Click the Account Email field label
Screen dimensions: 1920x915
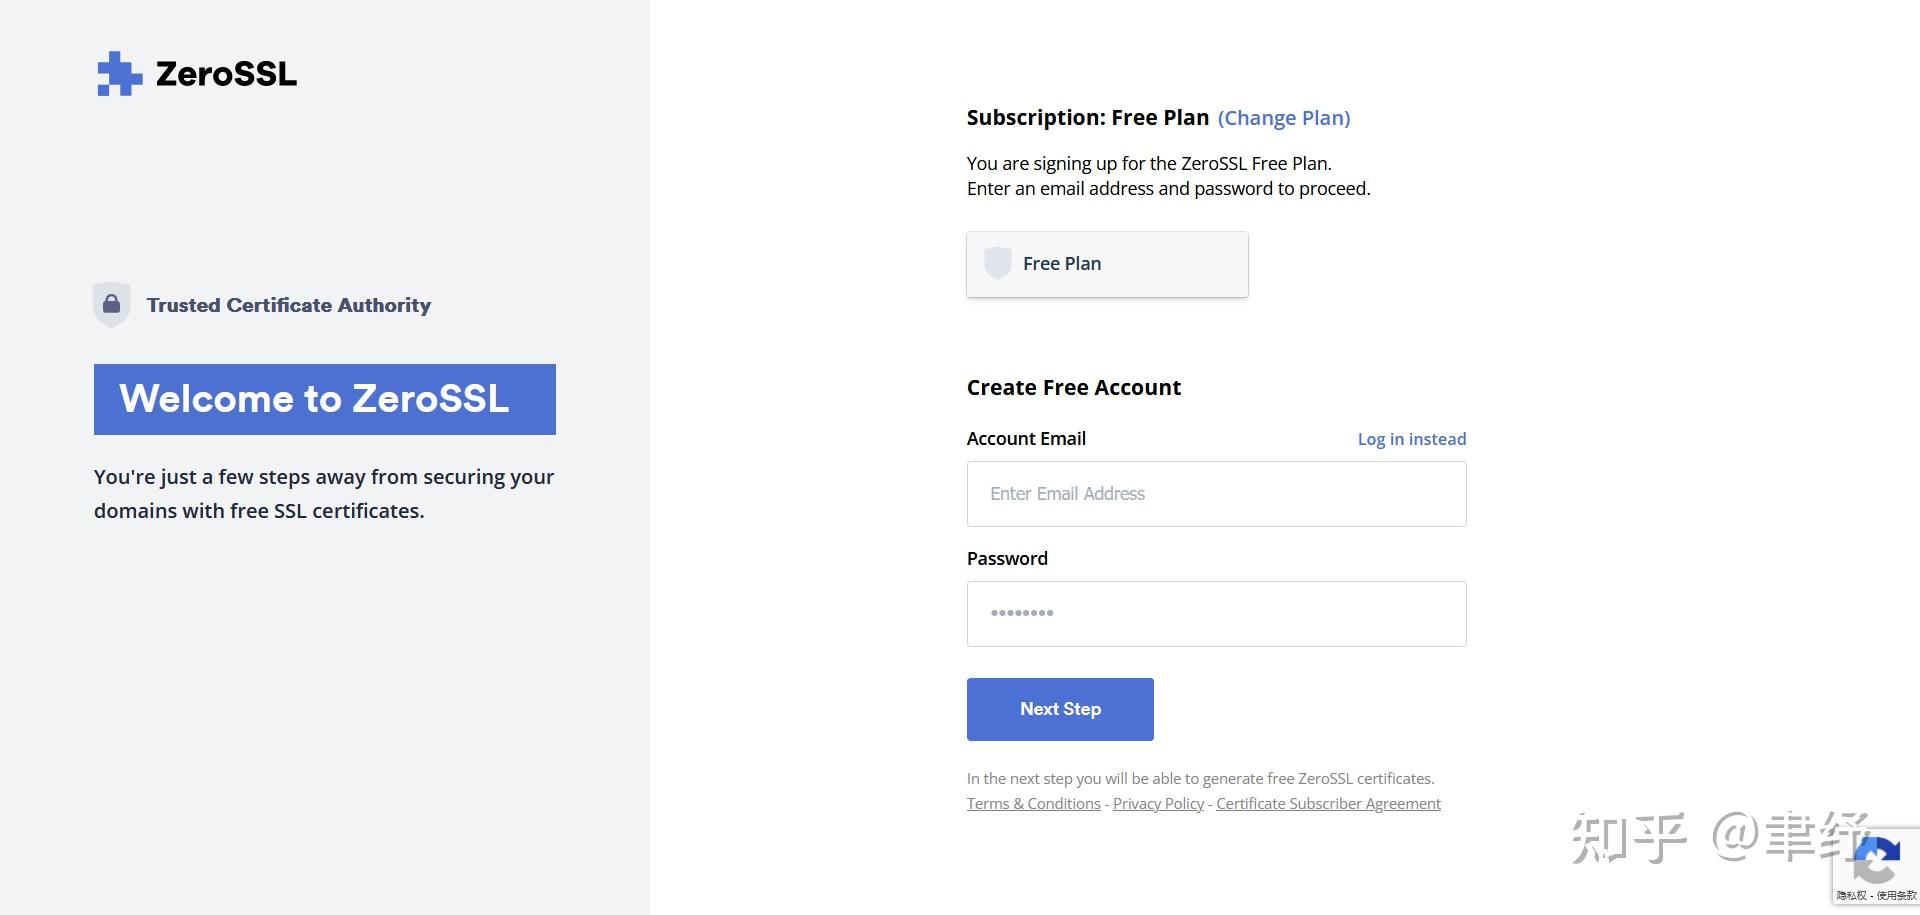click(x=1026, y=439)
